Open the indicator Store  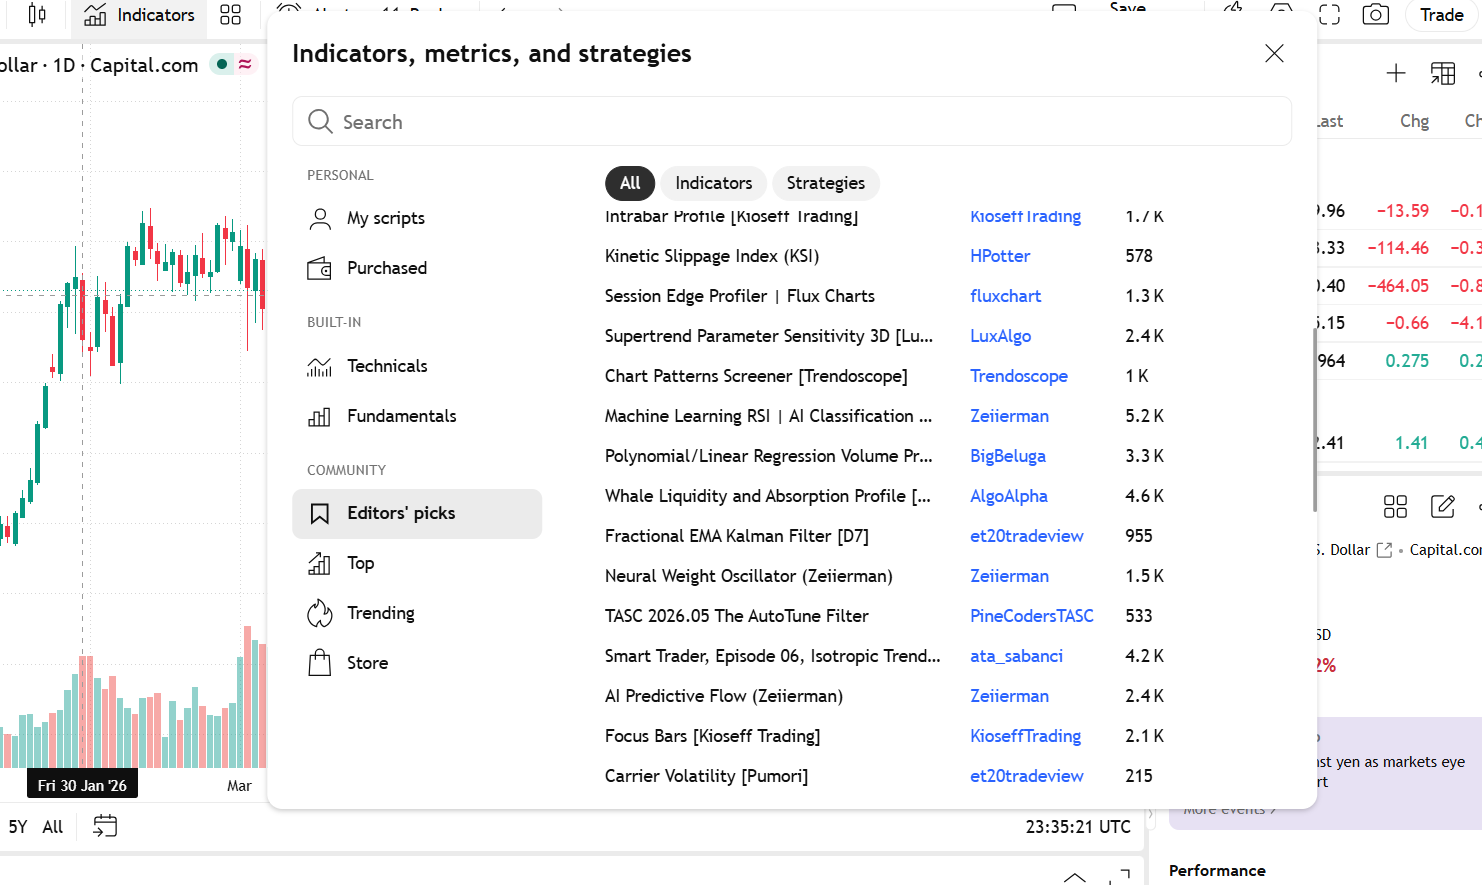tap(417, 663)
